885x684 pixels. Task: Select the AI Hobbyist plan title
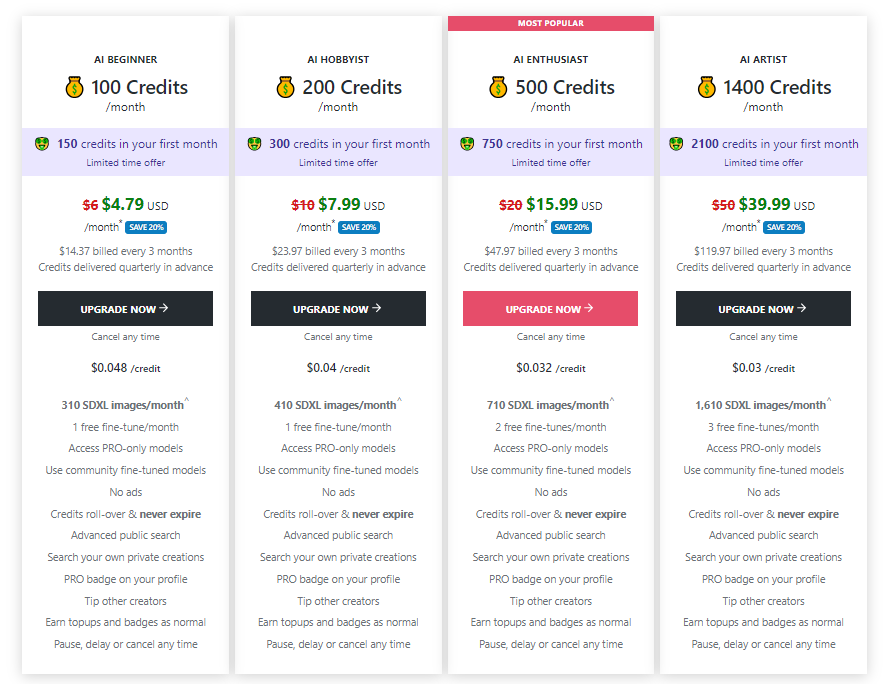click(338, 59)
